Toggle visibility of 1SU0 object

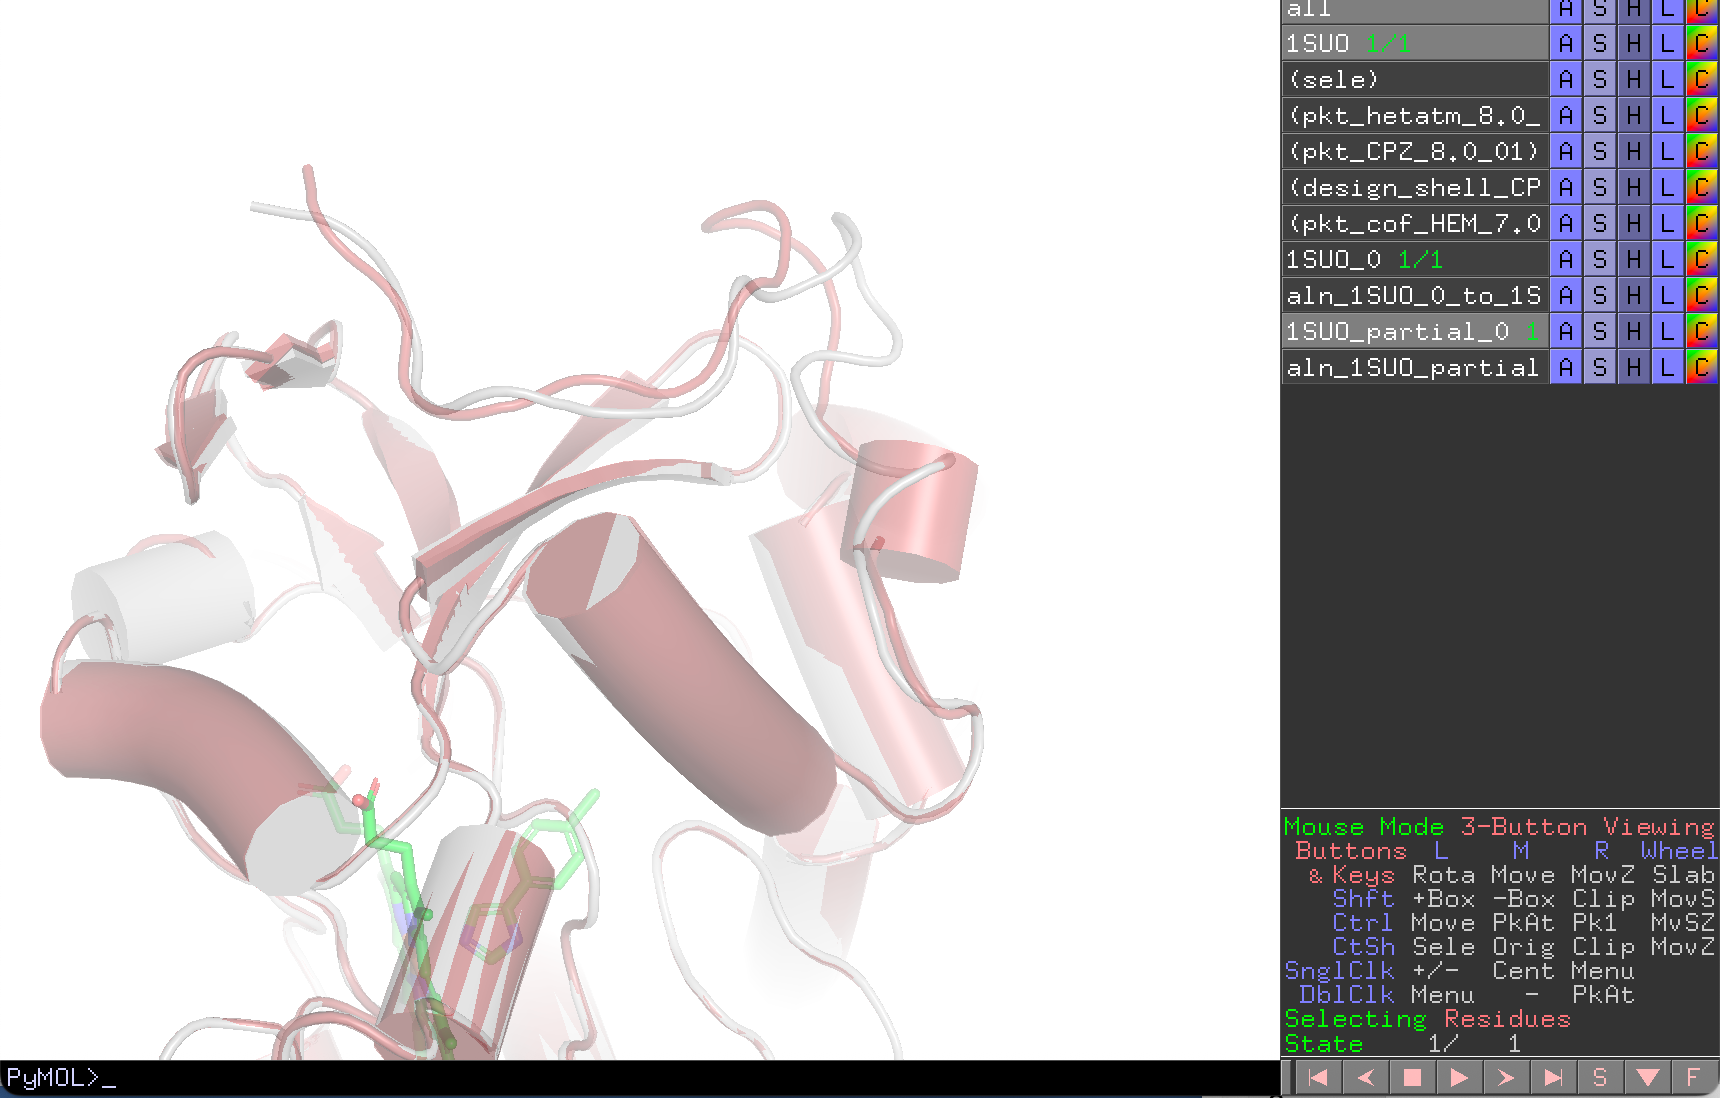tap(1415, 43)
